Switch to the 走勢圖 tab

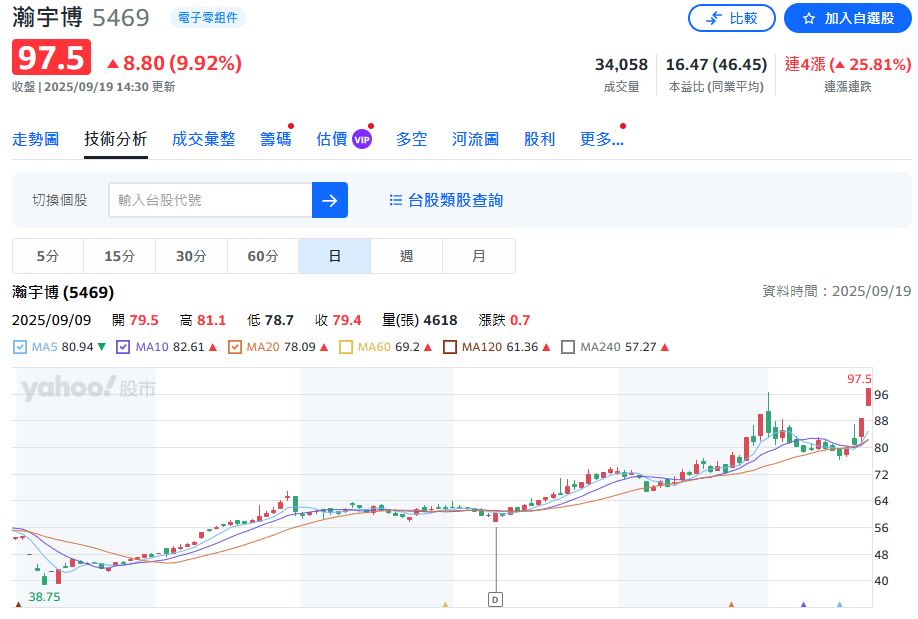[x=35, y=139]
